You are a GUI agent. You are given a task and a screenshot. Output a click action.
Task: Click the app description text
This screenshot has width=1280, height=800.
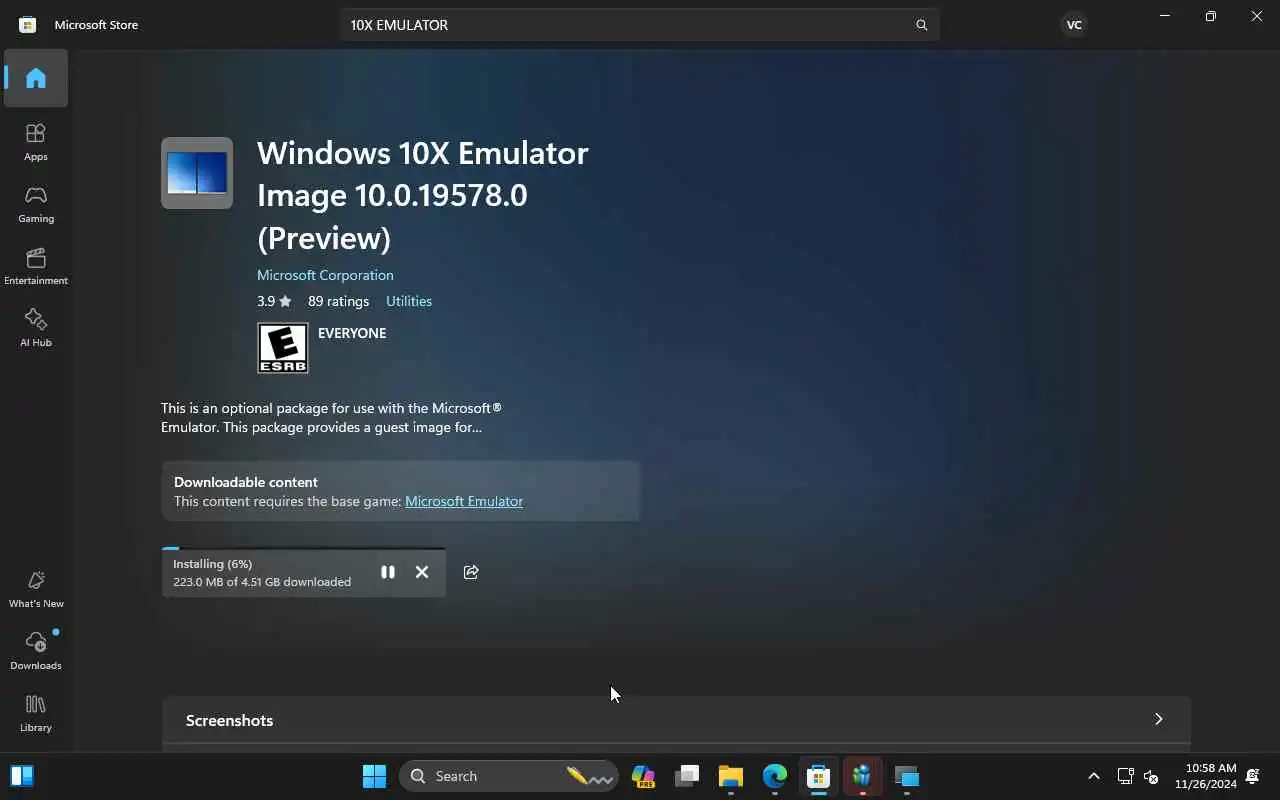coord(331,418)
